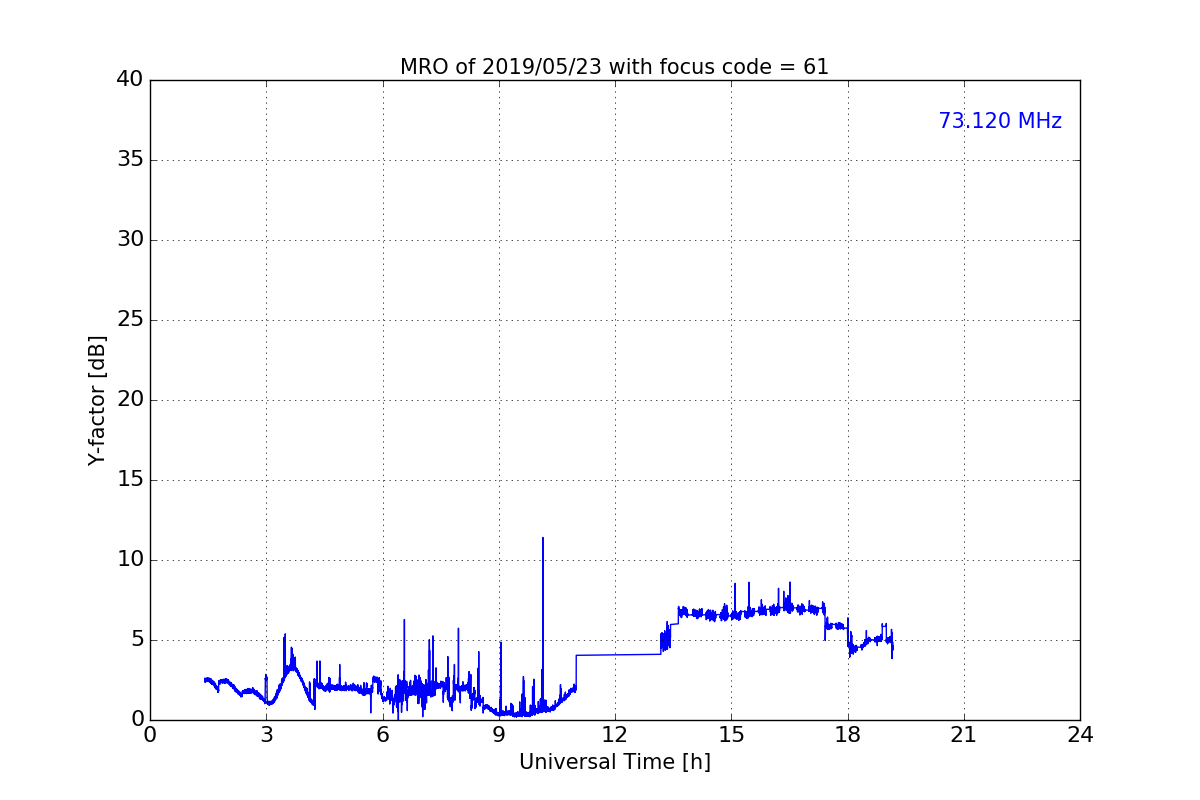Click x-axis tick label 18
1200x800 pixels.
[847, 735]
